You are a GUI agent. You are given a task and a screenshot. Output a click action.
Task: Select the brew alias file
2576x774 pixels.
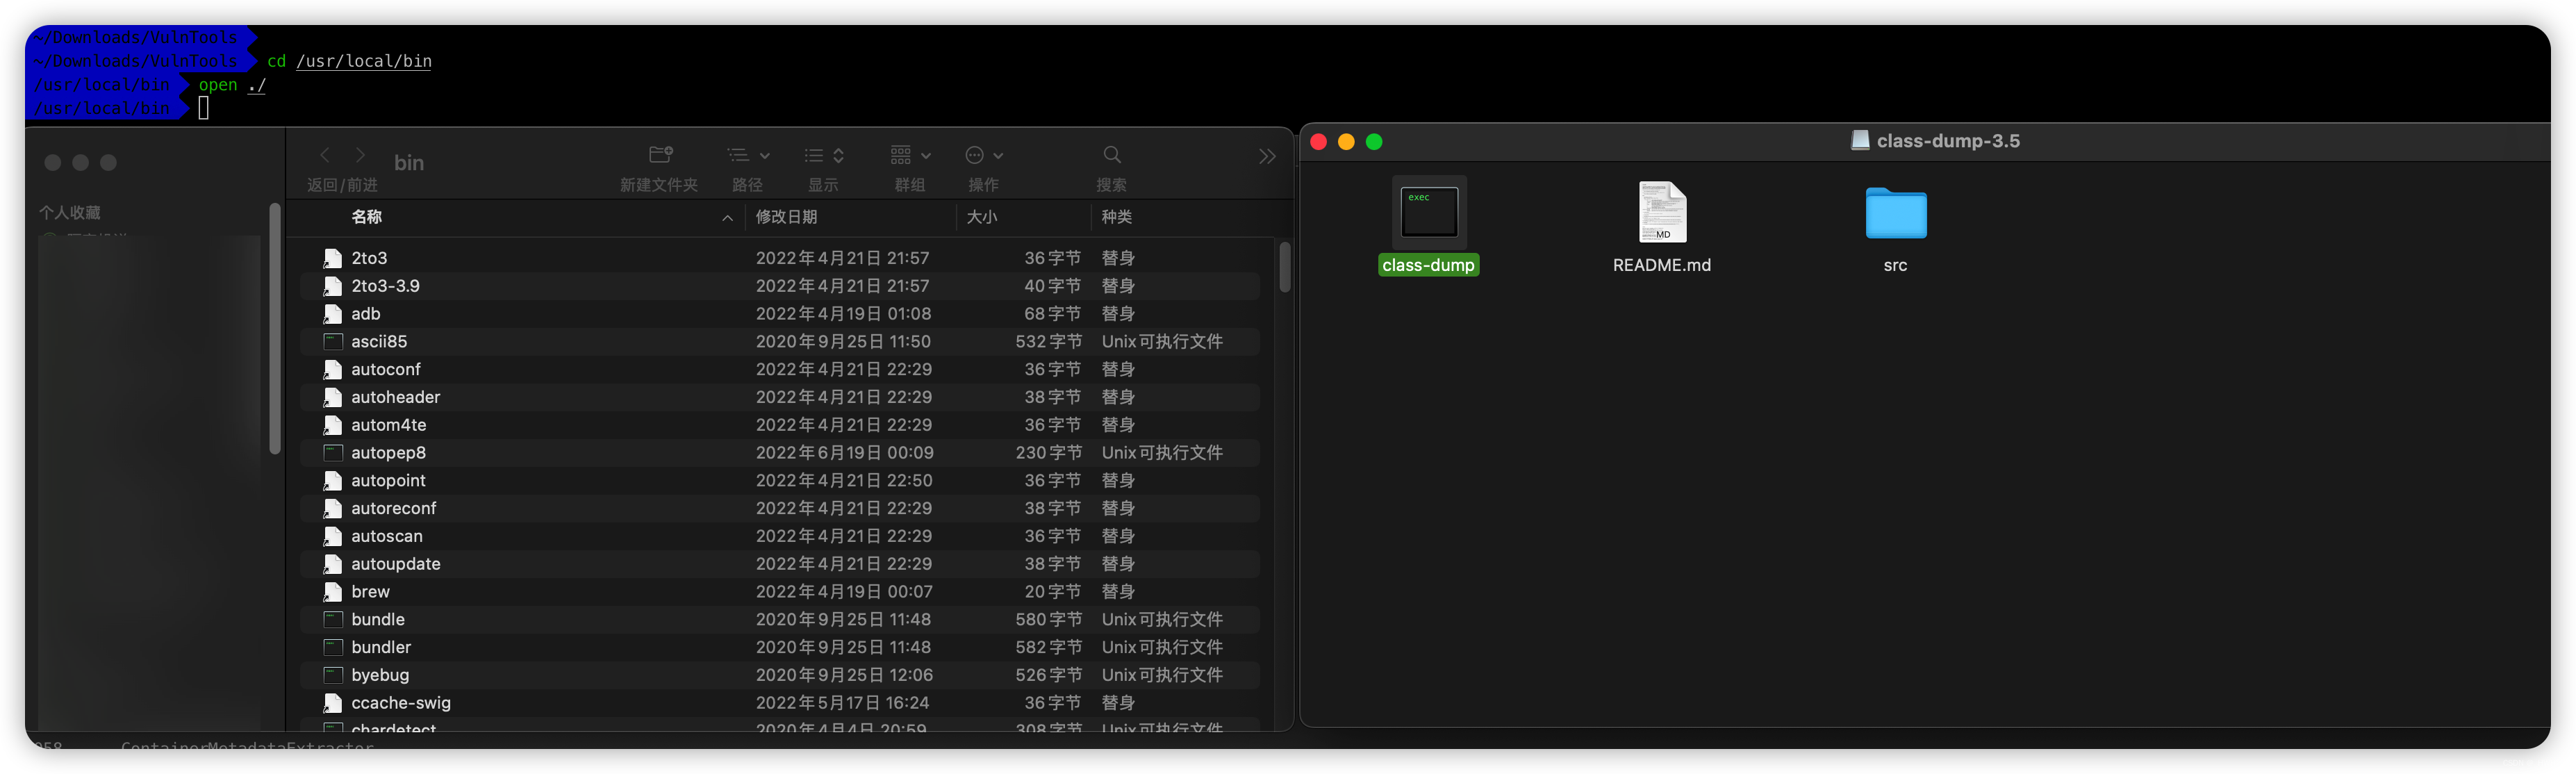[370, 592]
